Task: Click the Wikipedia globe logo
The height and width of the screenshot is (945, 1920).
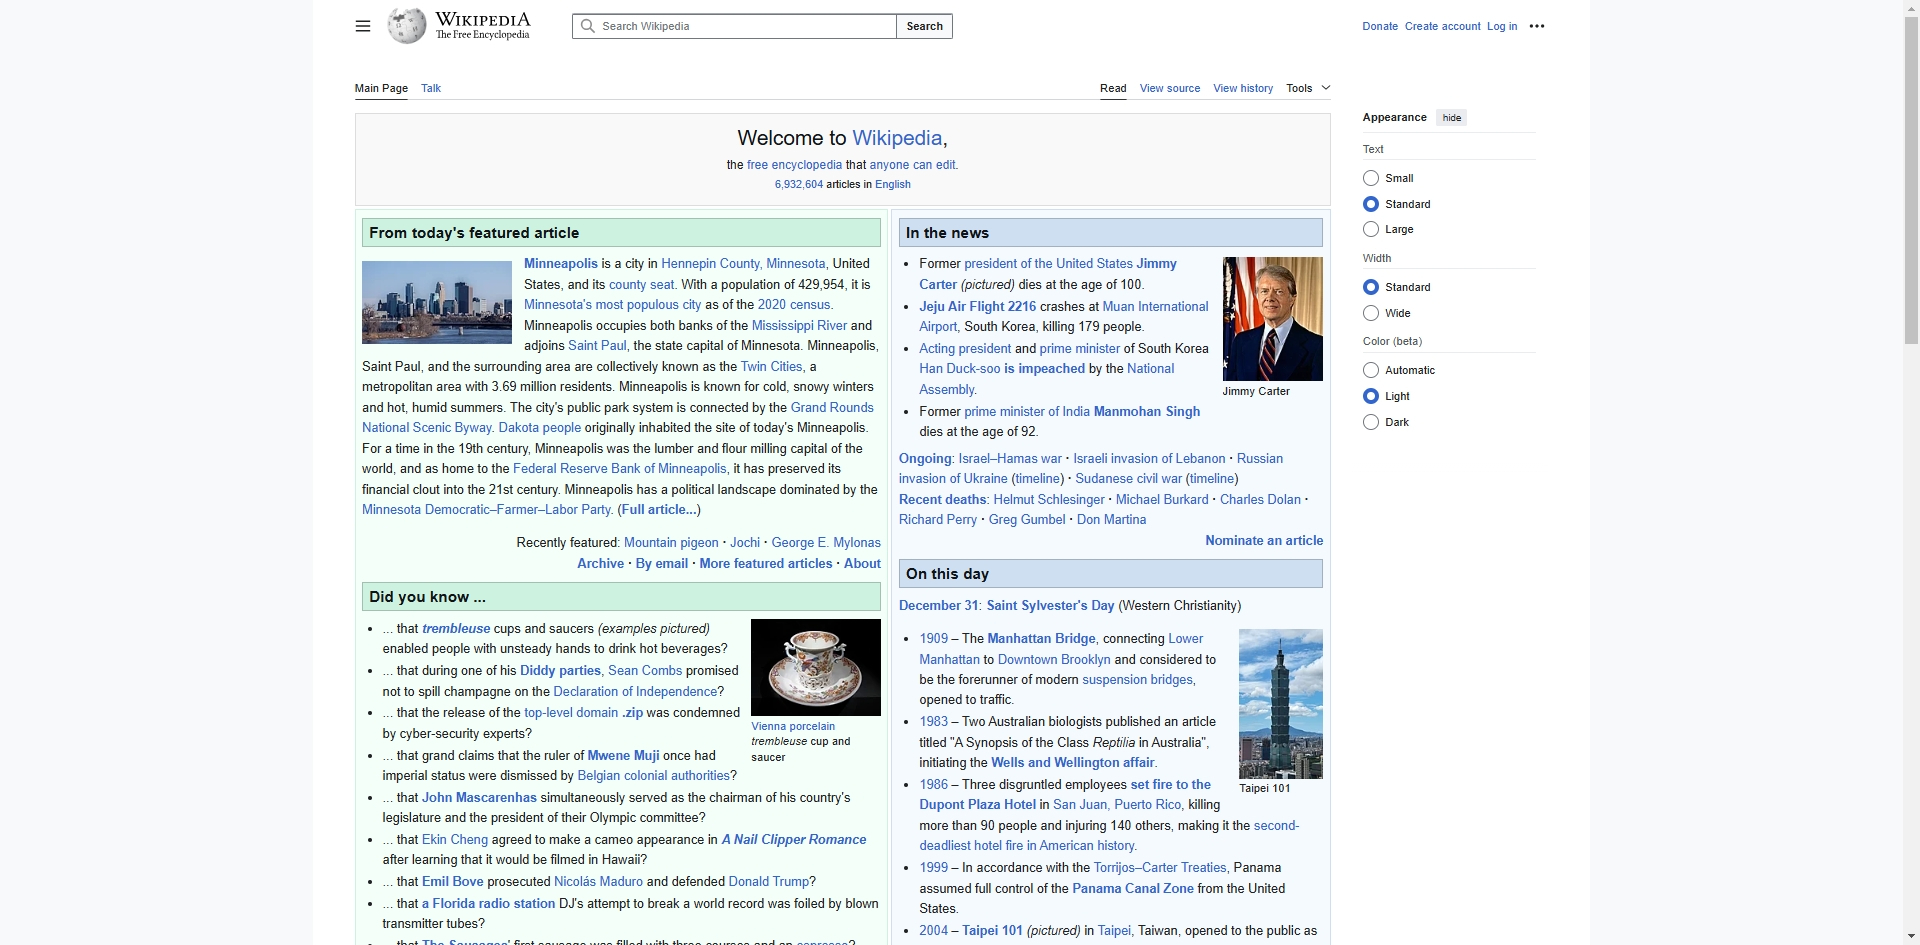Action: (x=407, y=26)
